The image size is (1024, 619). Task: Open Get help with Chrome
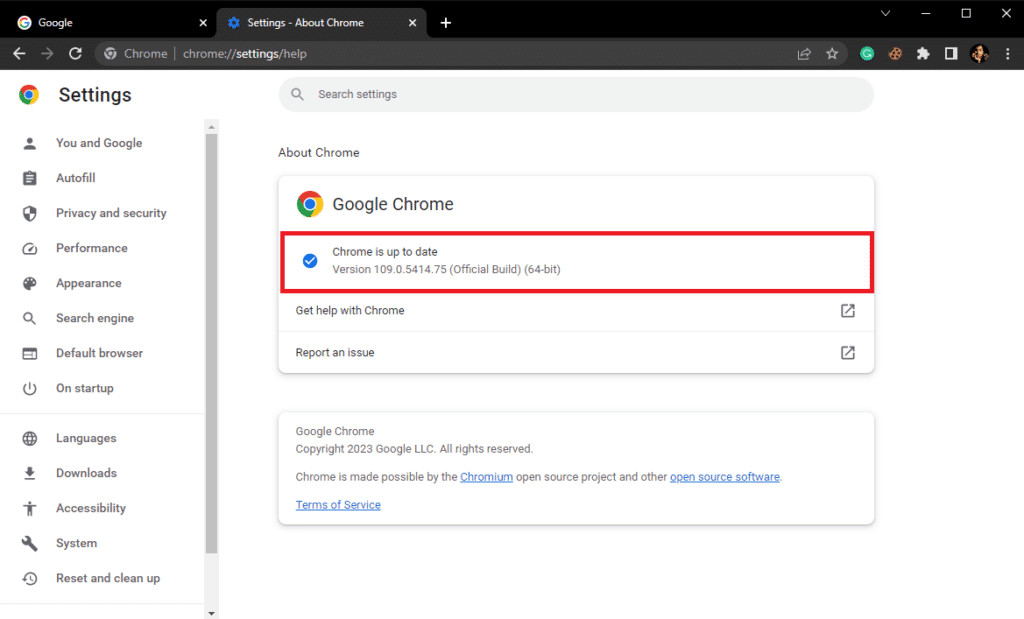[575, 311]
